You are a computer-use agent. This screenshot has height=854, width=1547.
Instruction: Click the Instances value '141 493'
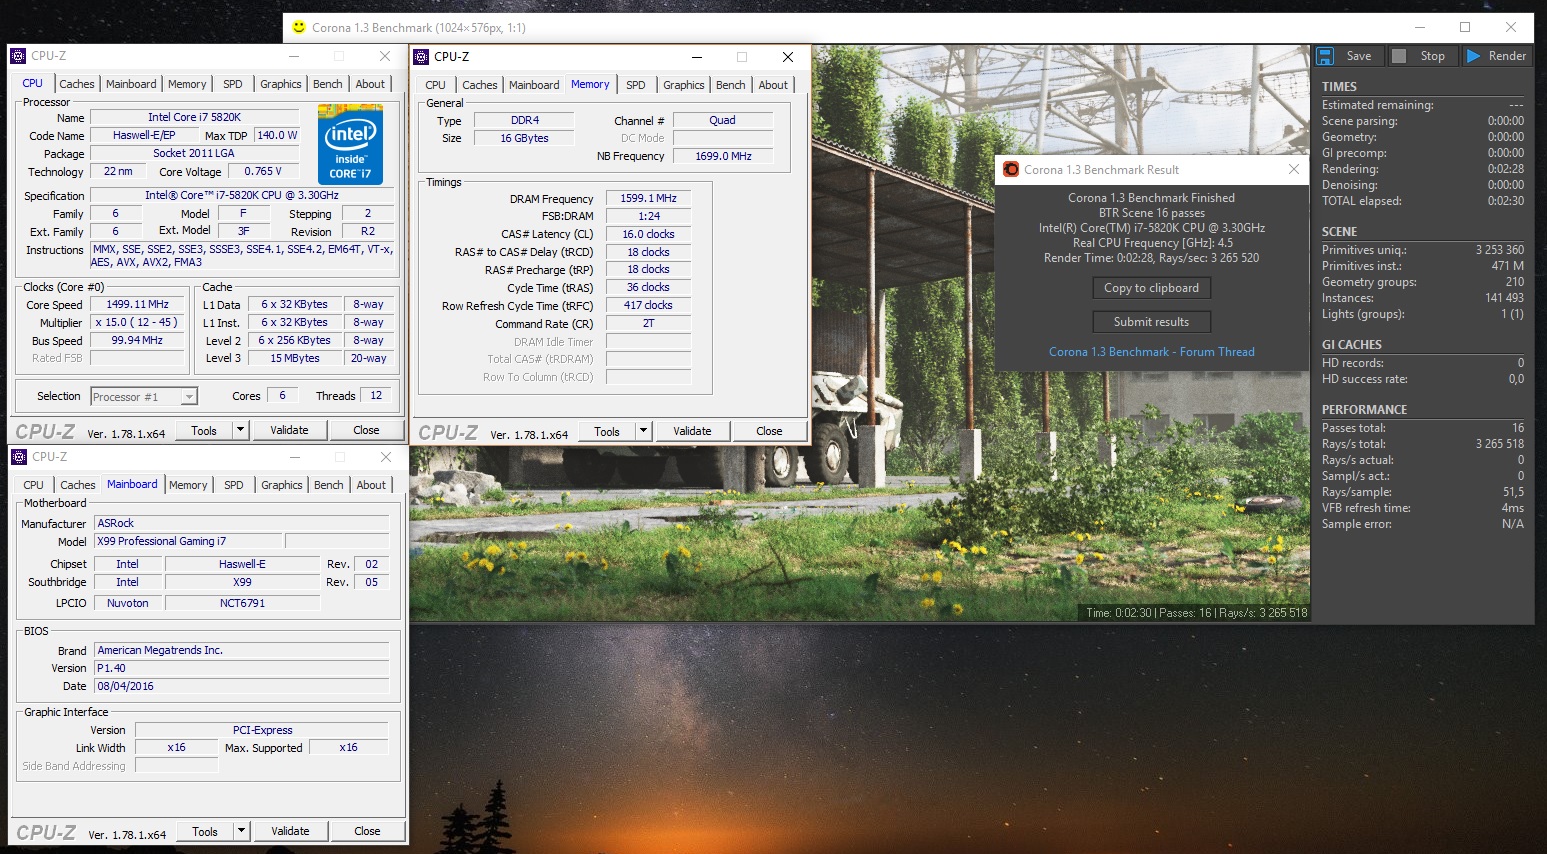click(1505, 298)
